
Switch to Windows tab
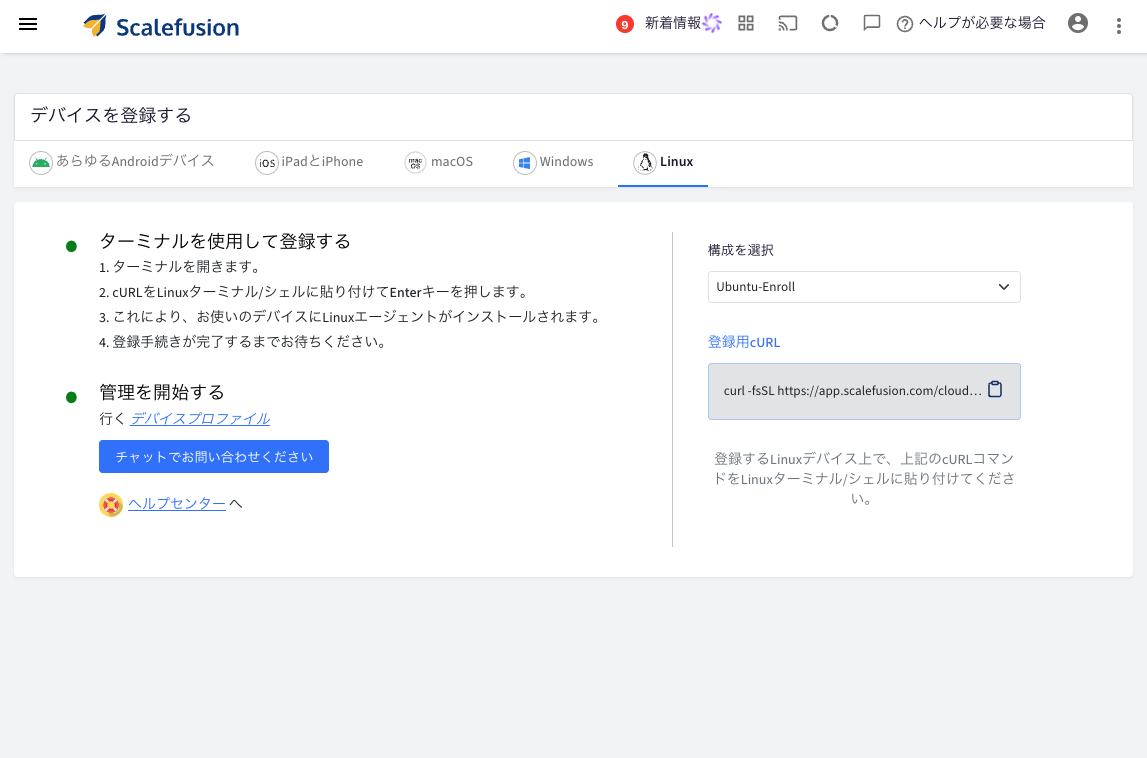tap(553, 162)
